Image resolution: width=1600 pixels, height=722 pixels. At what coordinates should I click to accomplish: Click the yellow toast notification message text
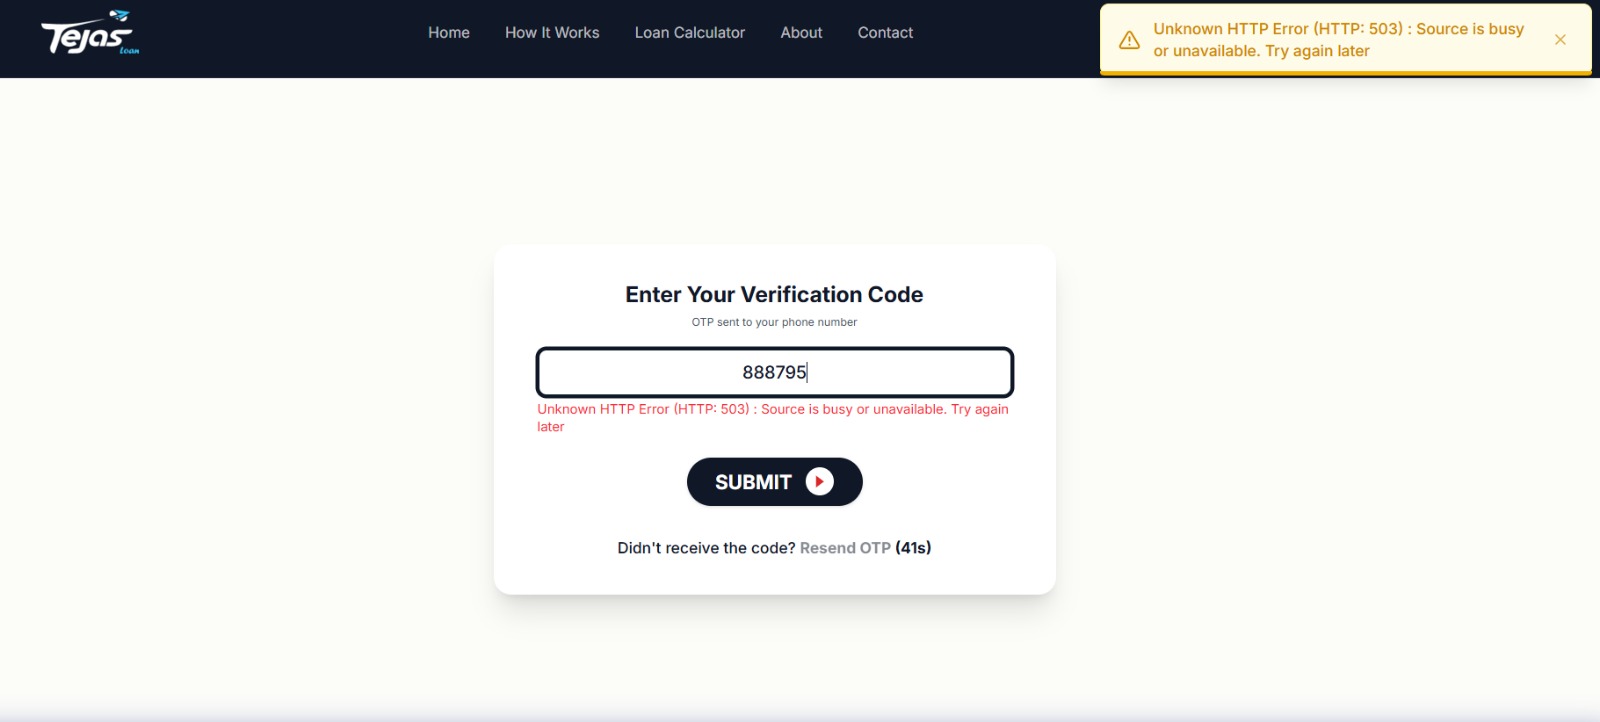pos(1338,40)
